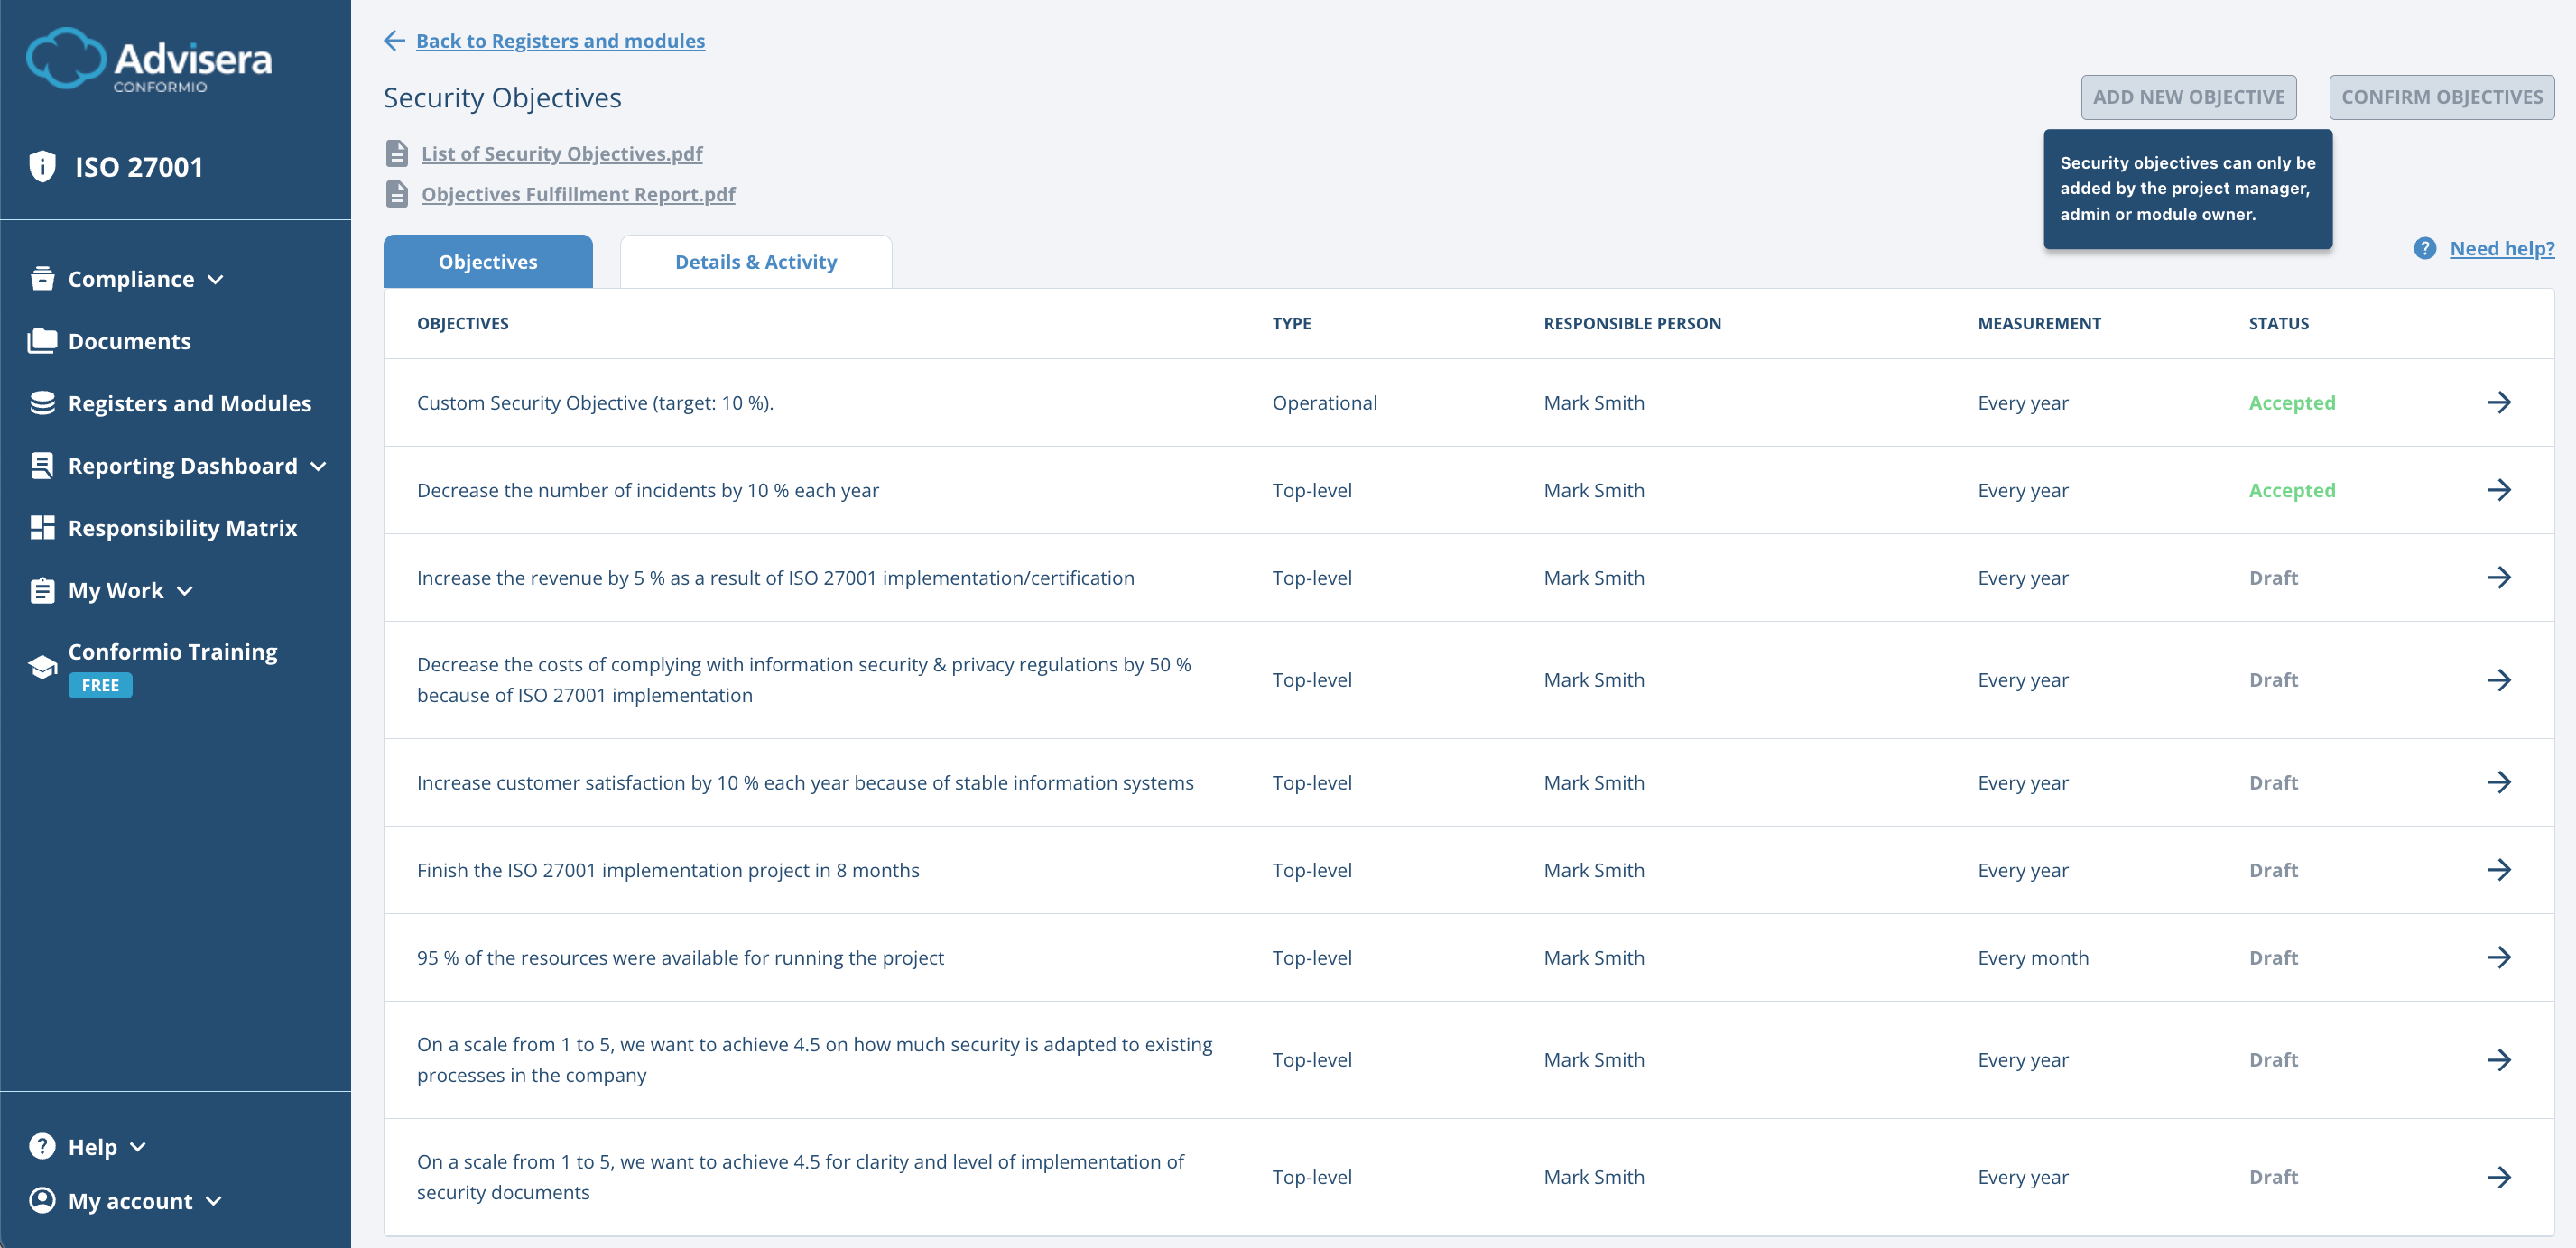This screenshot has height=1248, width=2576.
Task: Click the My account person icon
Action: (x=42, y=1200)
